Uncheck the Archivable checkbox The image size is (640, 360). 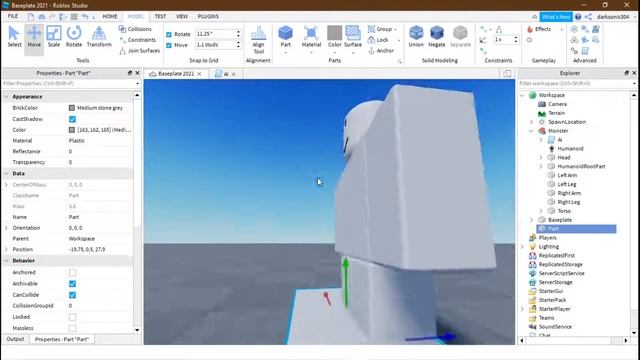tap(72, 284)
